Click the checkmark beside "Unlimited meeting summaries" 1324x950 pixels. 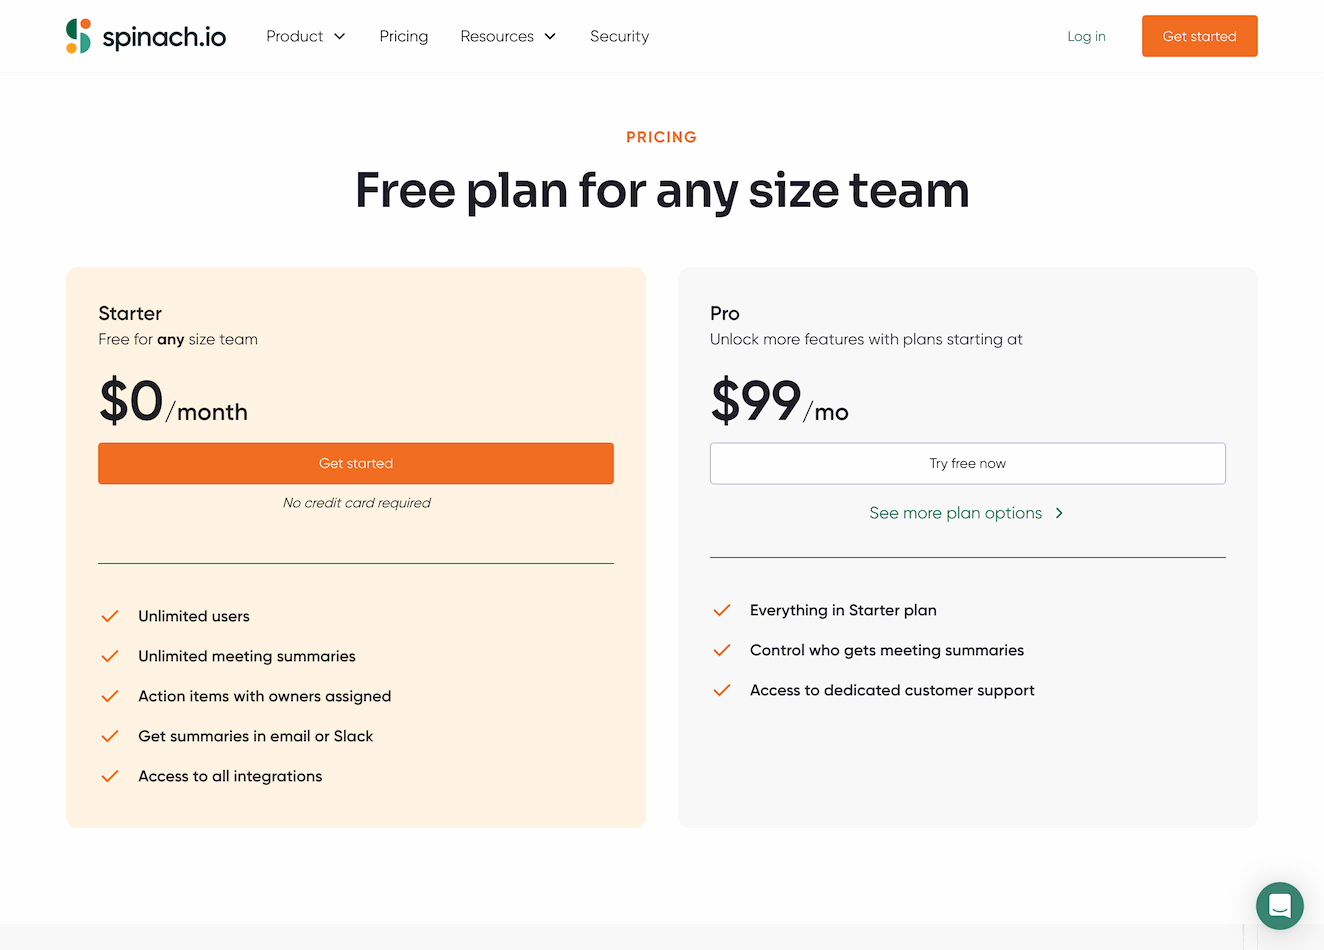pyautogui.click(x=109, y=656)
